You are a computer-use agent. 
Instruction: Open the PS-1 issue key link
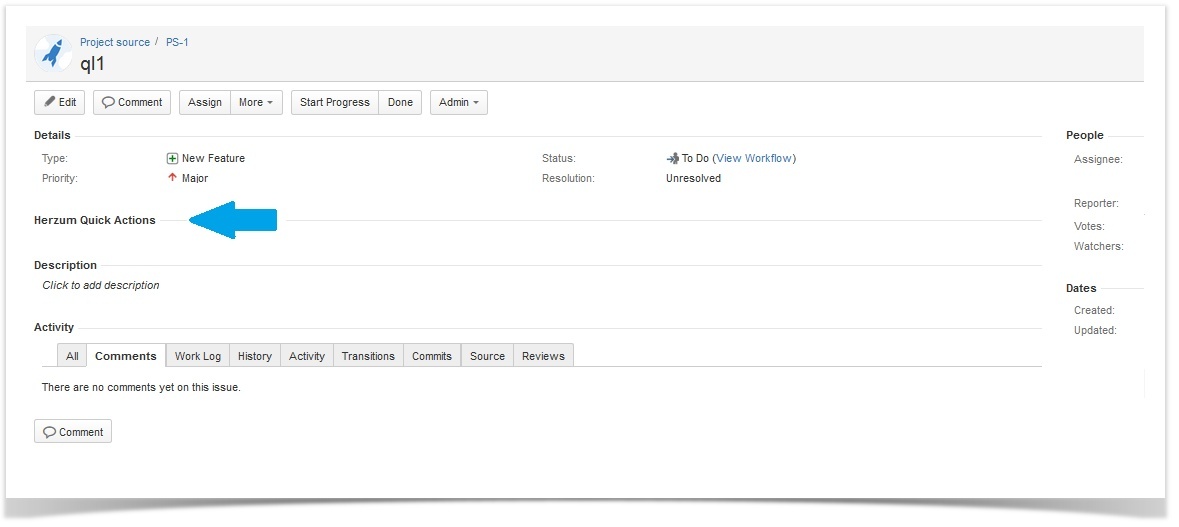(x=177, y=42)
